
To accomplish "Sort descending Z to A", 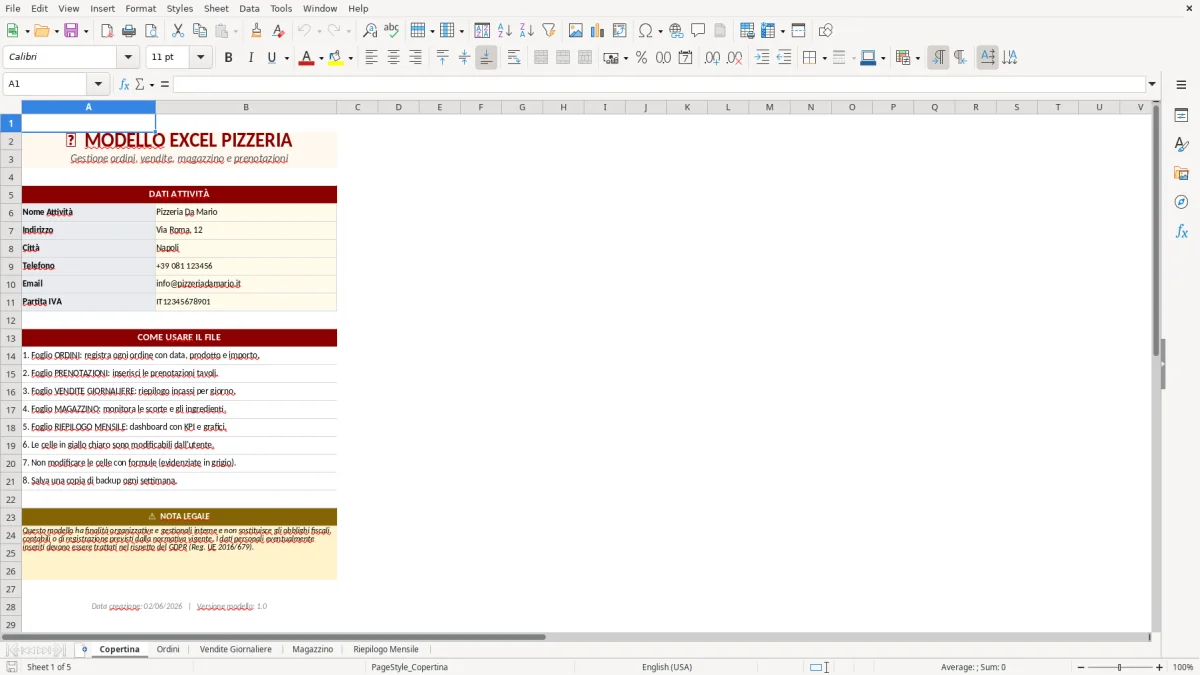I will click(527, 31).
